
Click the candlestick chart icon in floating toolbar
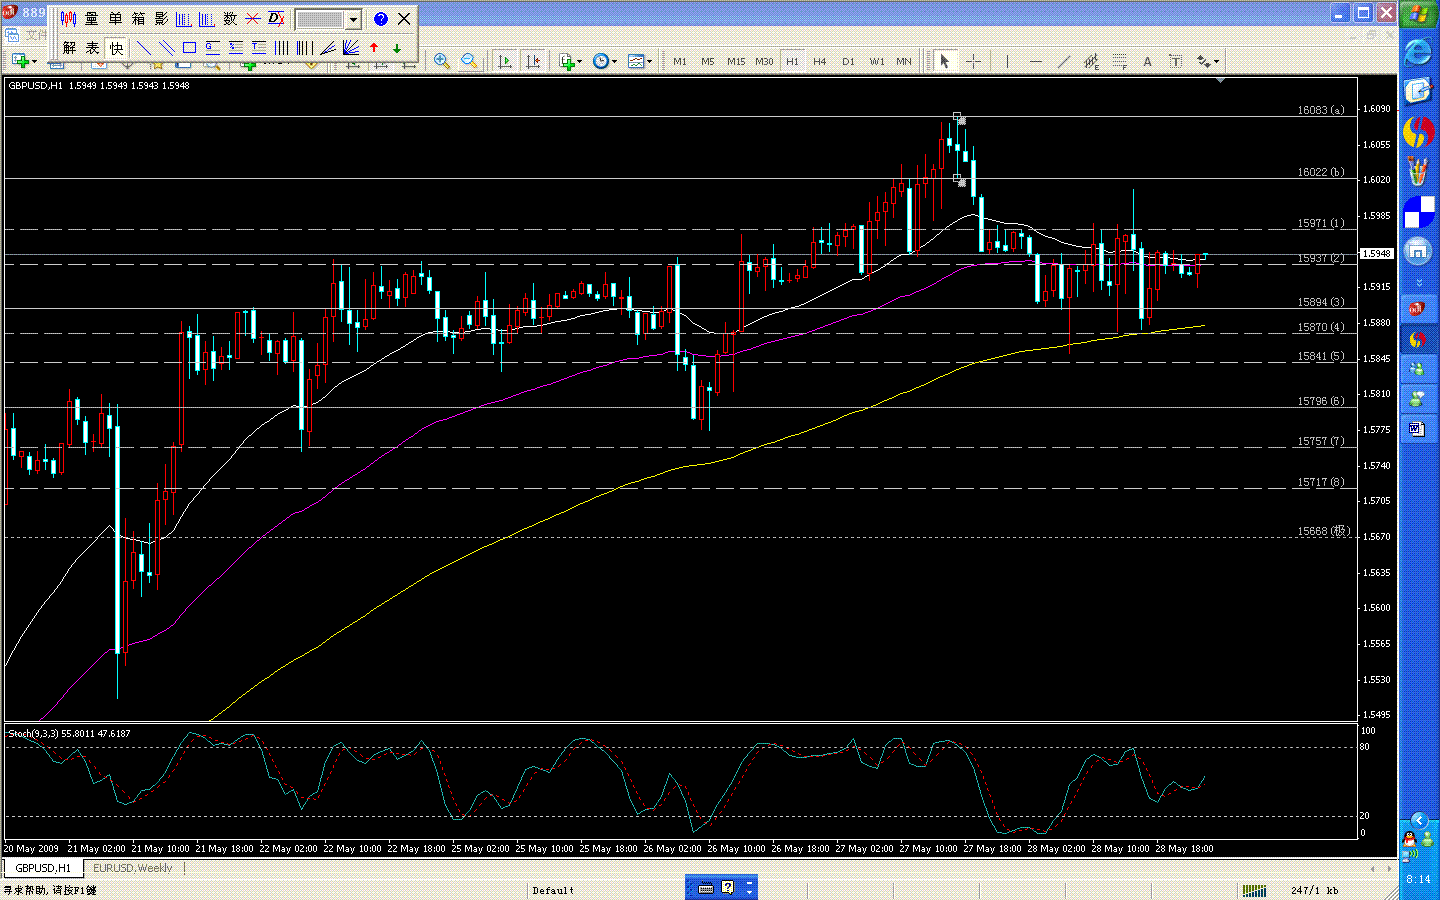(69, 19)
